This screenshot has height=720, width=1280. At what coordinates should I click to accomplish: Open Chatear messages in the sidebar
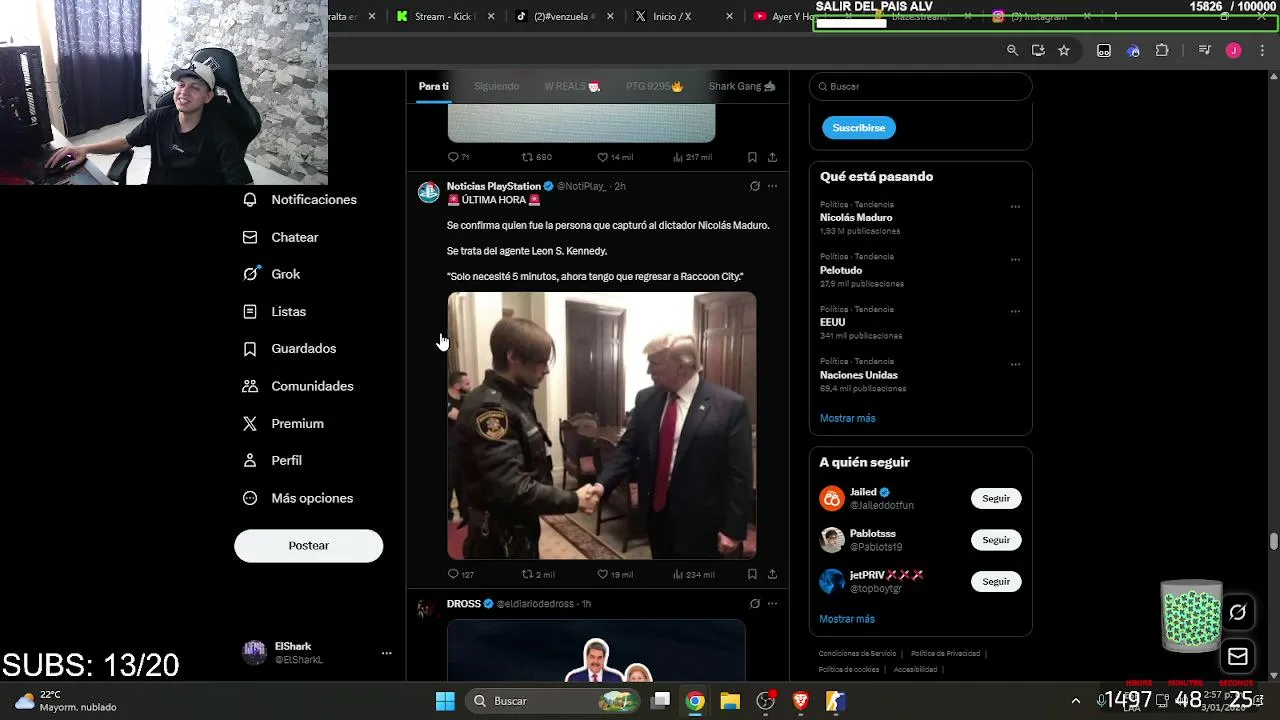point(281,237)
